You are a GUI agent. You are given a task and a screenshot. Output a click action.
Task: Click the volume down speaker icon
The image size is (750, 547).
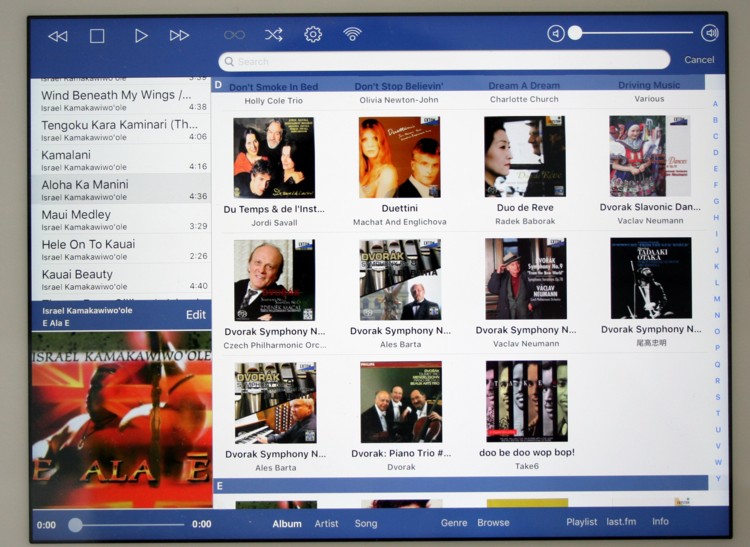(x=556, y=33)
